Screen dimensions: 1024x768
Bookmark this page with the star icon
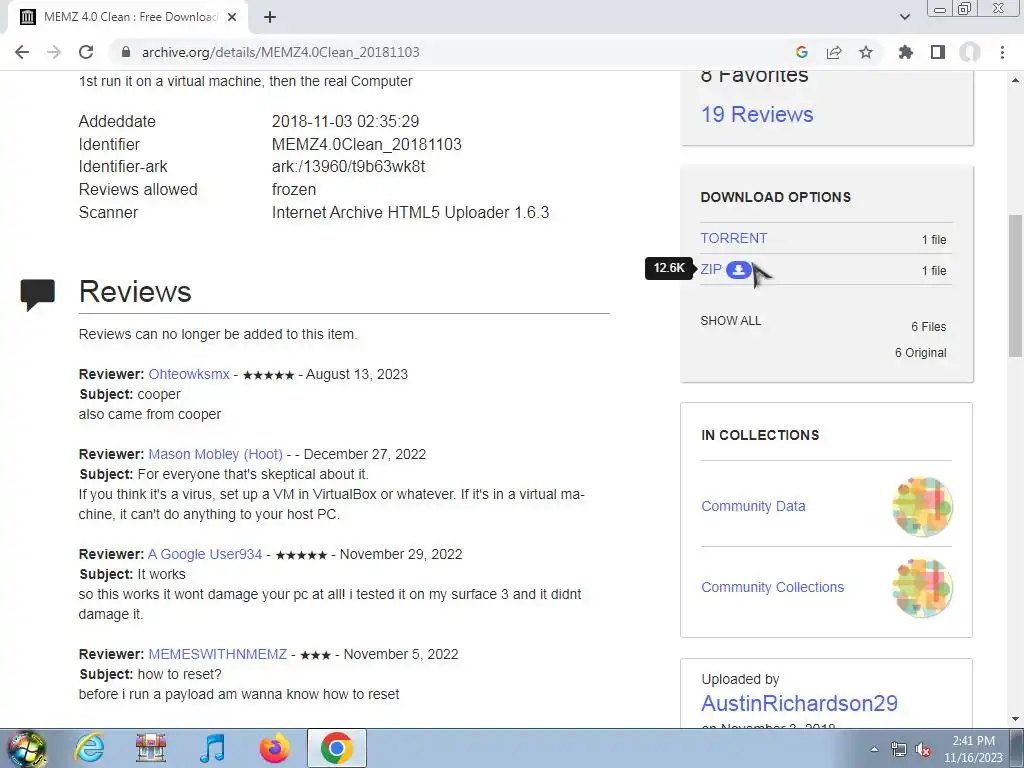point(866,52)
